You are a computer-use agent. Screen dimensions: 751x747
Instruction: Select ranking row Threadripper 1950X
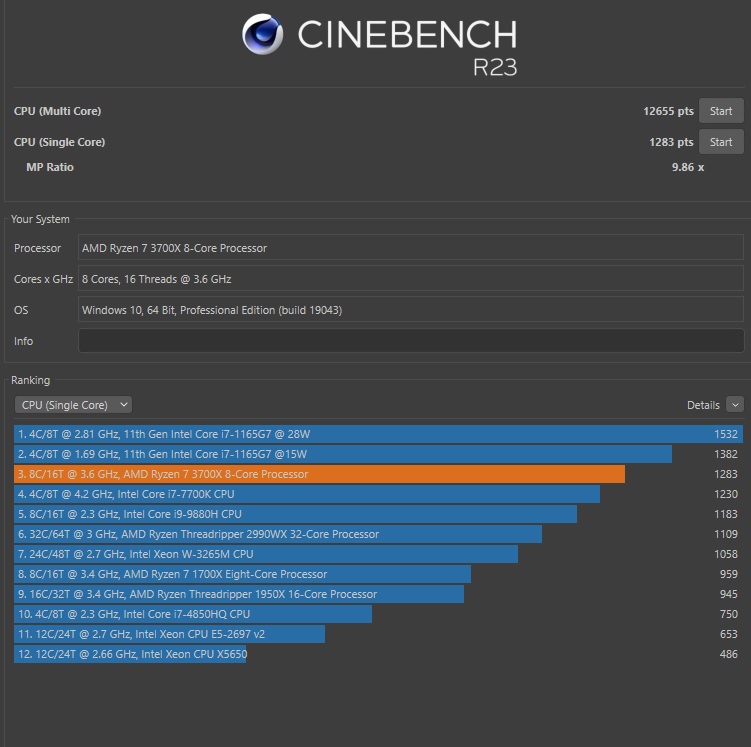378,594
